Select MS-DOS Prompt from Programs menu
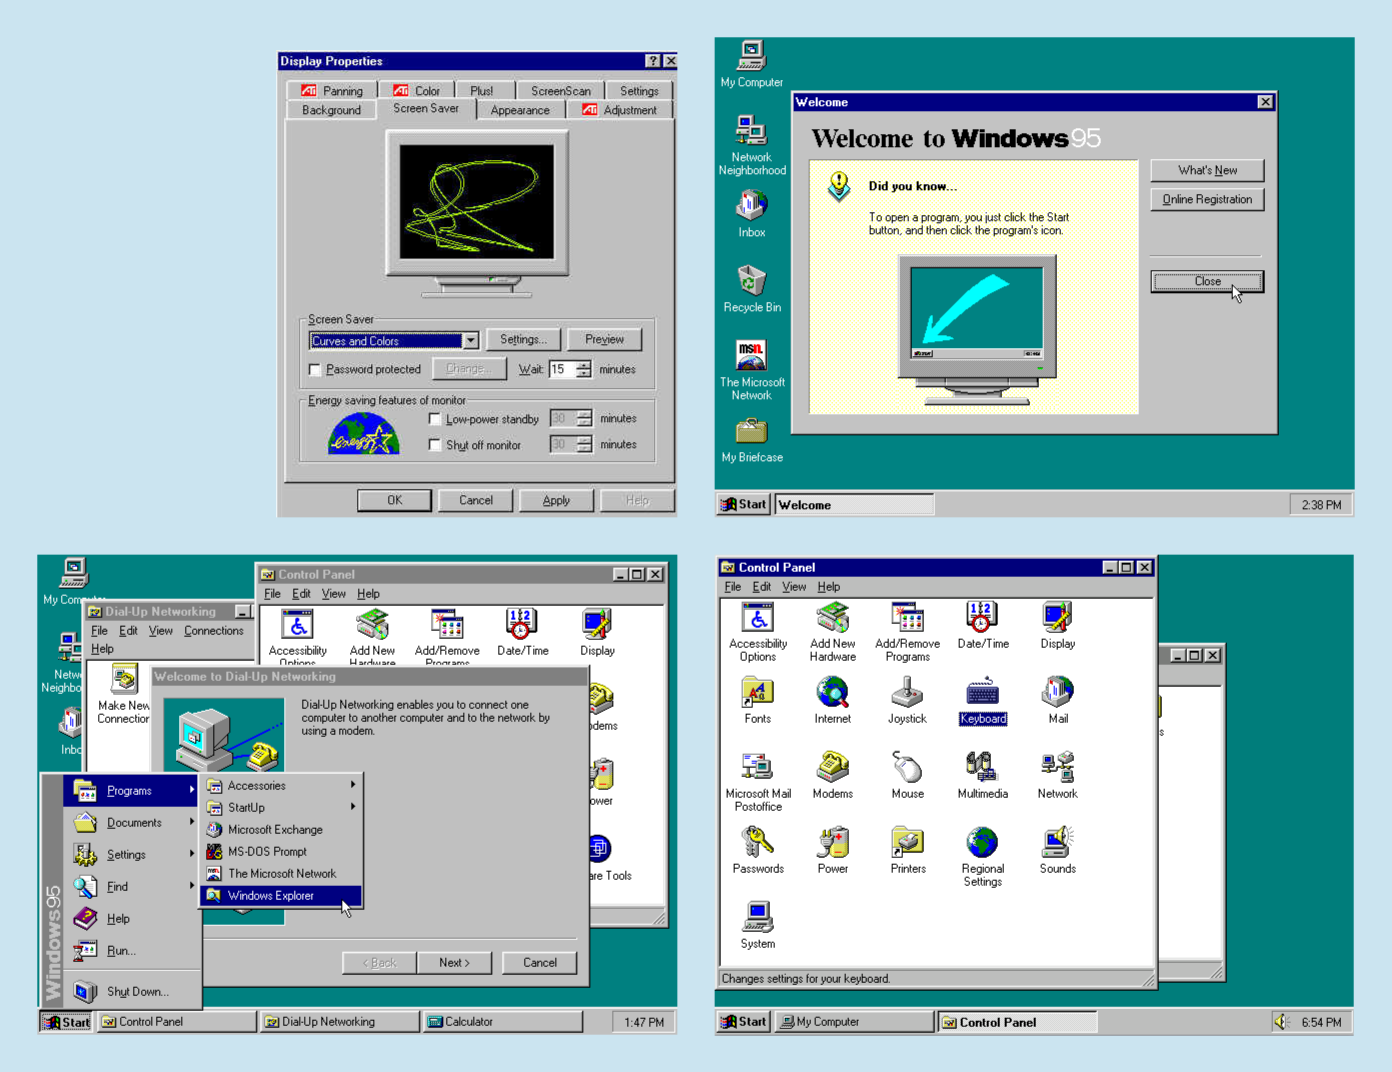 click(282, 851)
